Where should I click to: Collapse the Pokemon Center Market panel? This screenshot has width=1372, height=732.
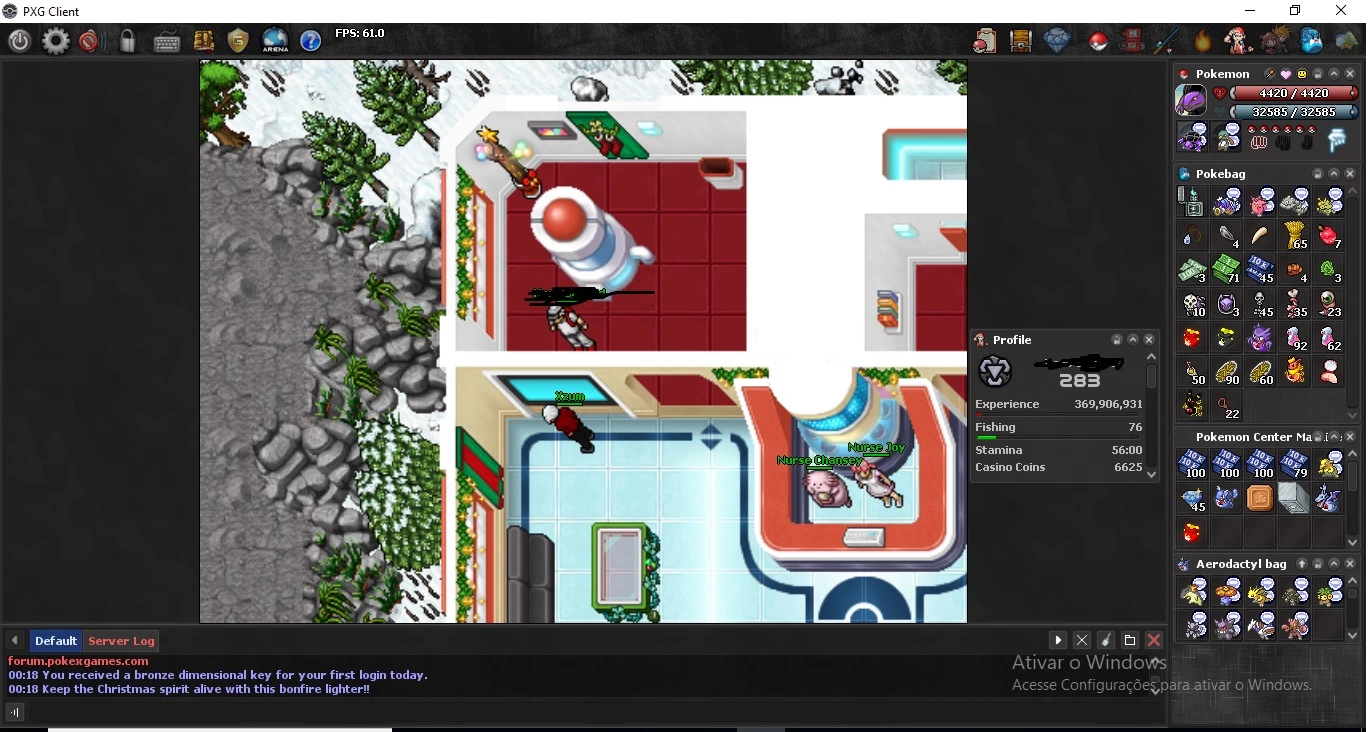[1334, 437]
